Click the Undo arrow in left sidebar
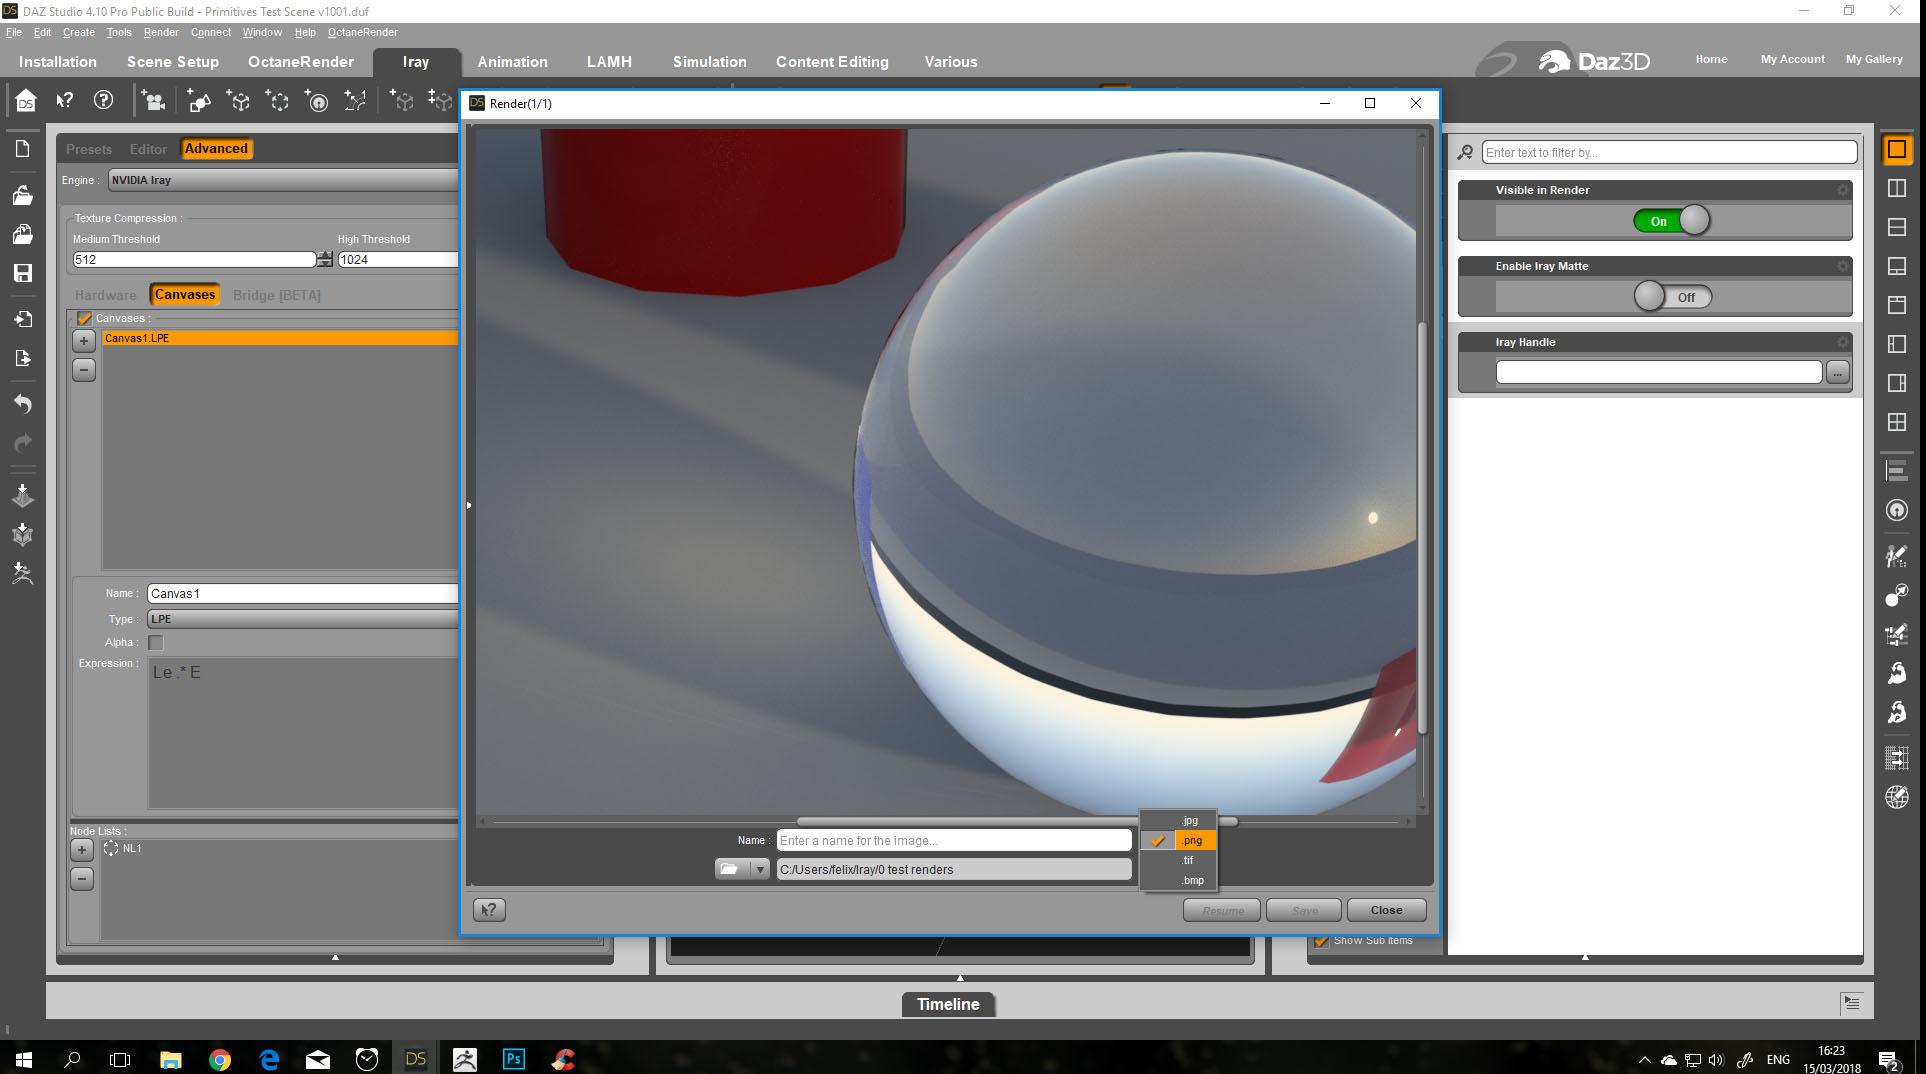This screenshot has width=1926, height=1074. point(22,404)
